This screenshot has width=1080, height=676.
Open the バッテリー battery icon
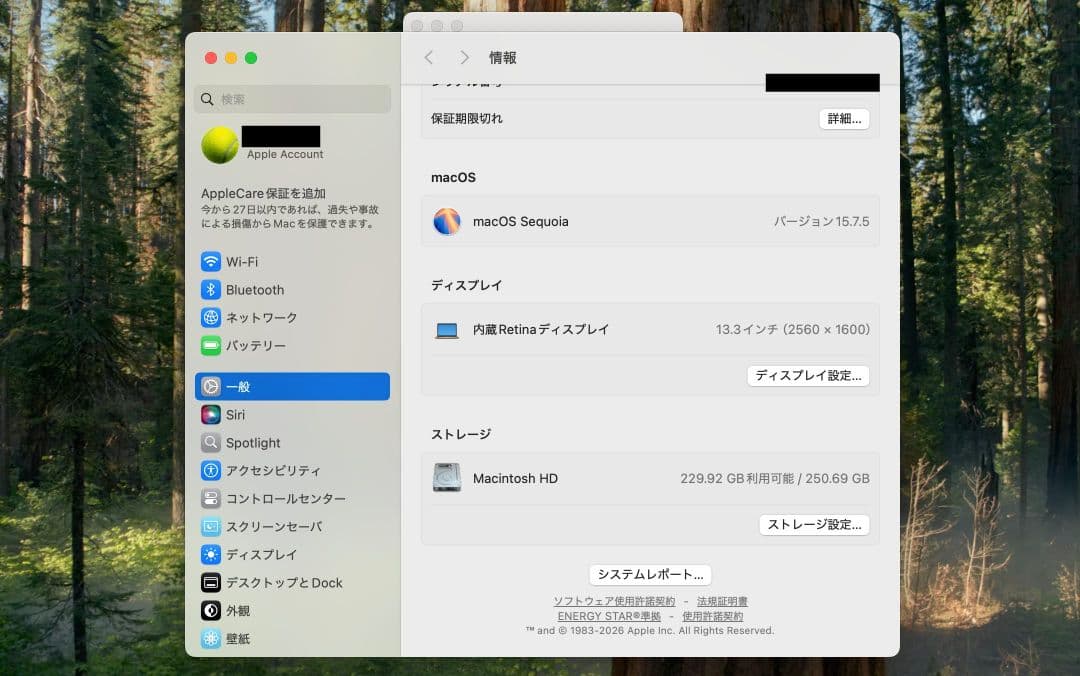[x=211, y=345]
